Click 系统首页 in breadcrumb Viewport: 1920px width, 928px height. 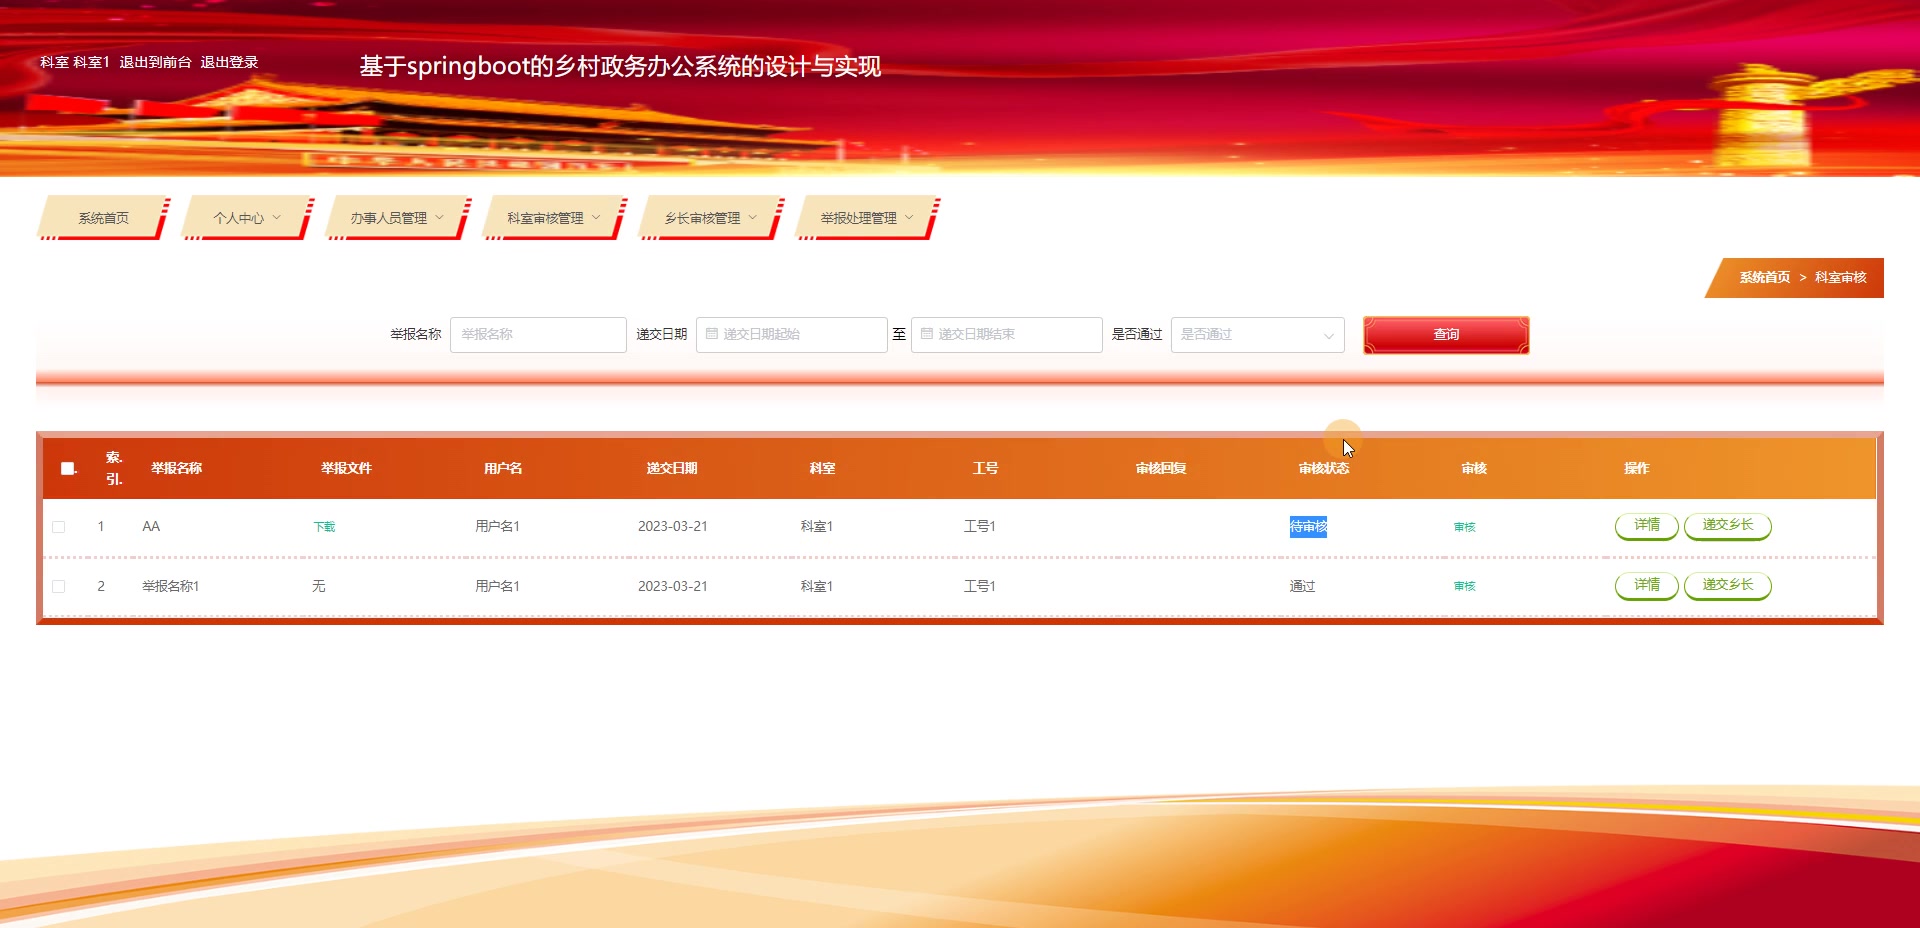point(1764,277)
